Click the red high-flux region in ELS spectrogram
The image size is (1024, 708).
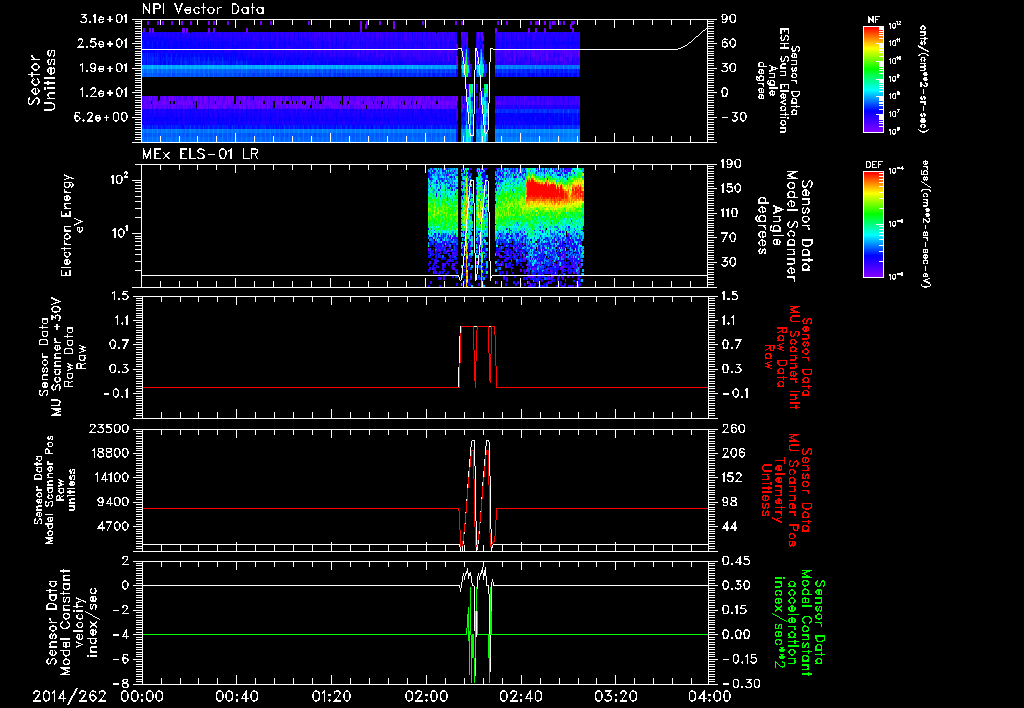tap(554, 189)
